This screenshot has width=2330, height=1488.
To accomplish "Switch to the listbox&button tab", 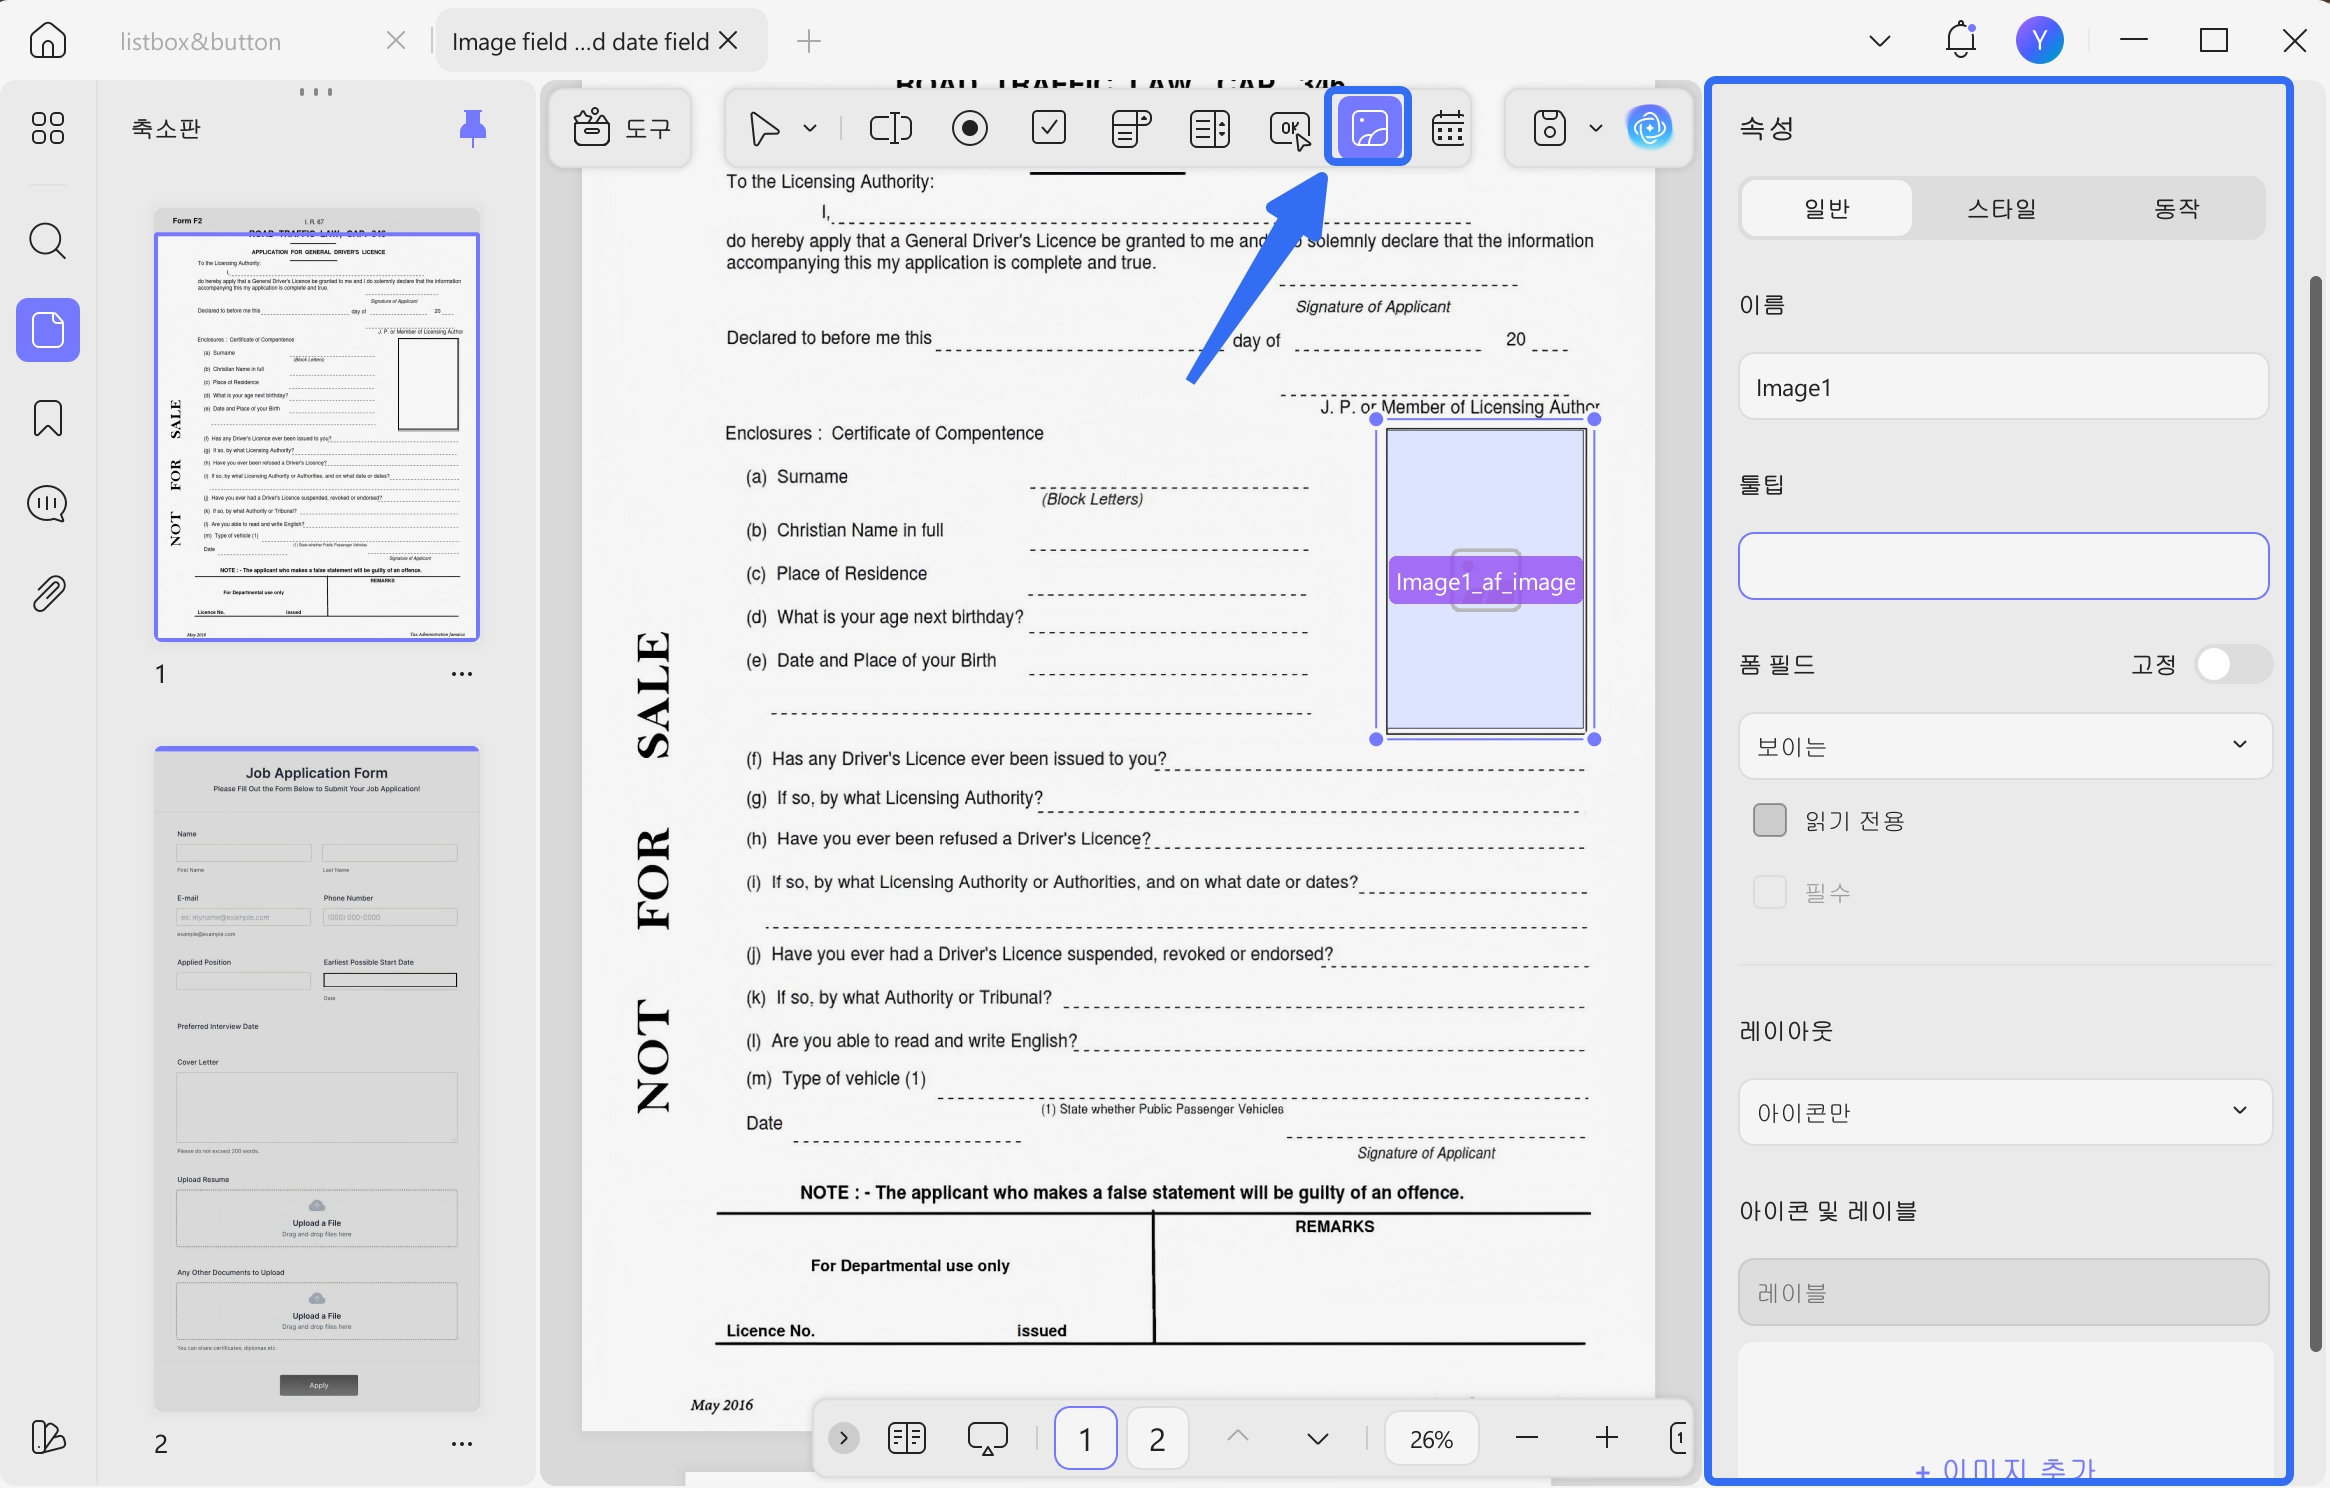I will tap(200, 41).
